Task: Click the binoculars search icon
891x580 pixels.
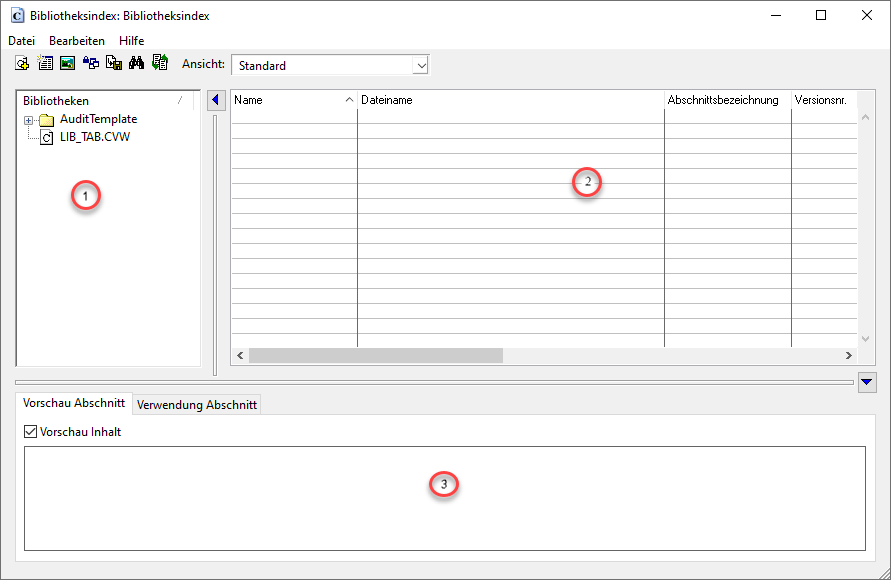Action: pyautogui.click(x=137, y=63)
